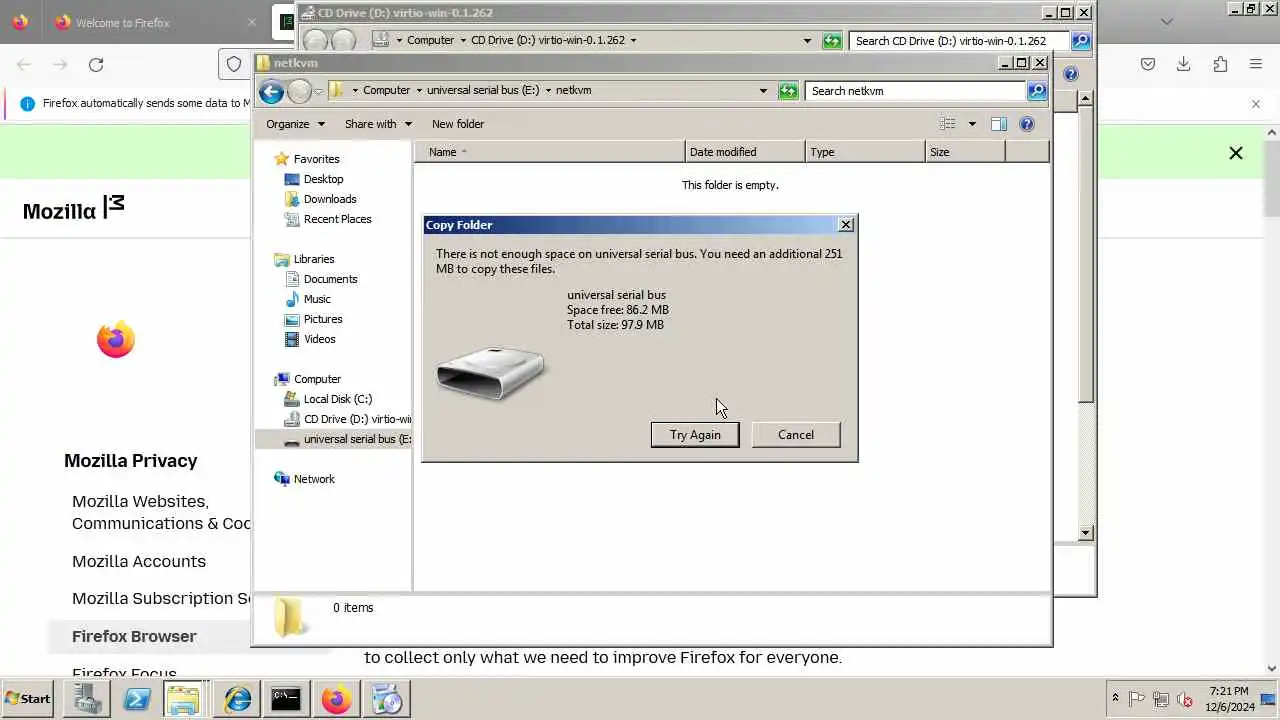The height and width of the screenshot is (720, 1280).
Task: Refresh the netkvm folder address bar
Action: point(788,91)
